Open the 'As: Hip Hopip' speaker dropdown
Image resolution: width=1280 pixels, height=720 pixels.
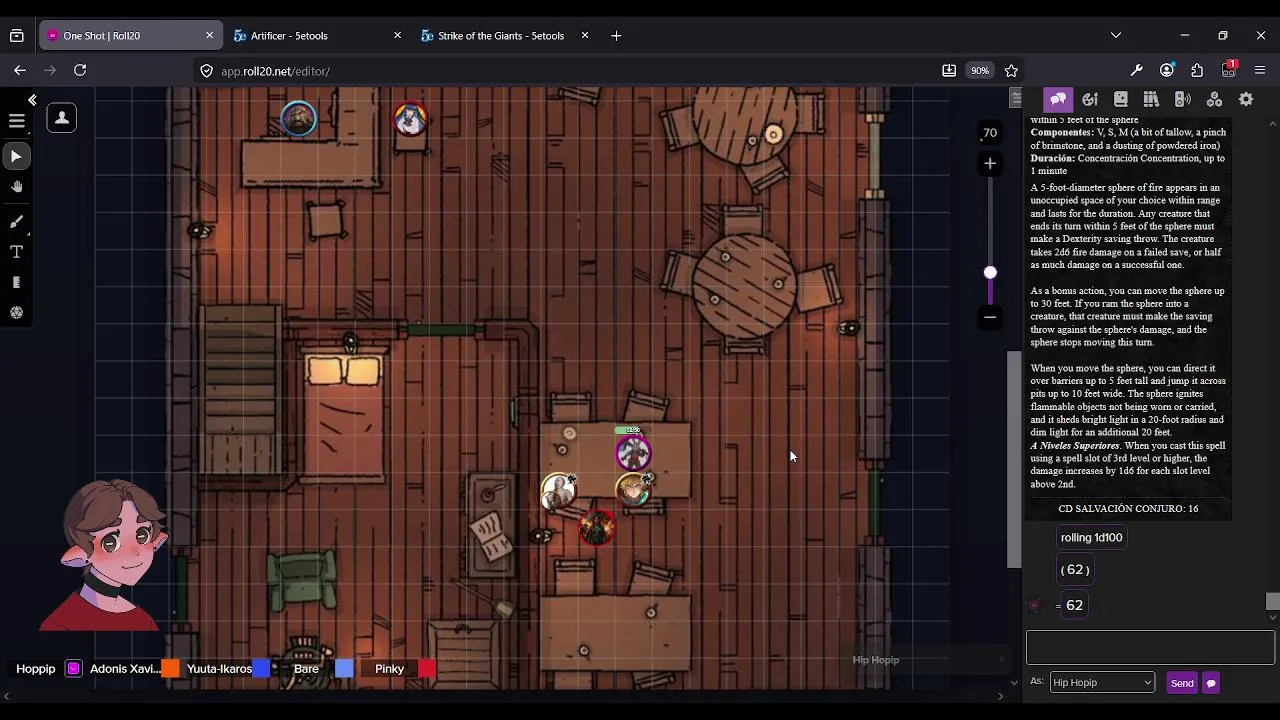pos(1102,682)
